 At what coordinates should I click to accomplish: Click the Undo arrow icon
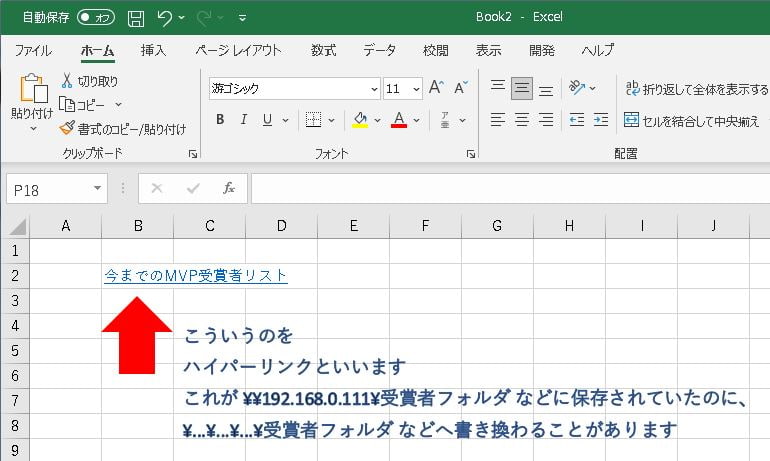tap(165, 18)
